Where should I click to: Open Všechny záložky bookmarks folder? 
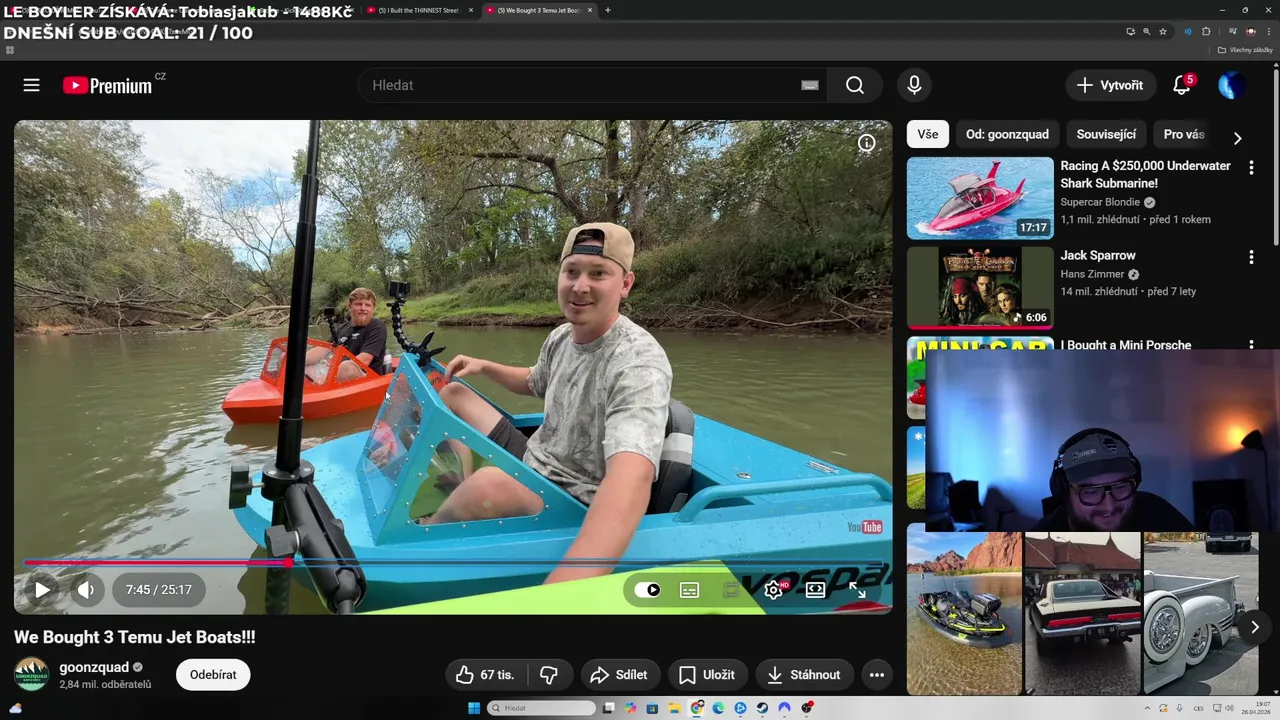1245,50
